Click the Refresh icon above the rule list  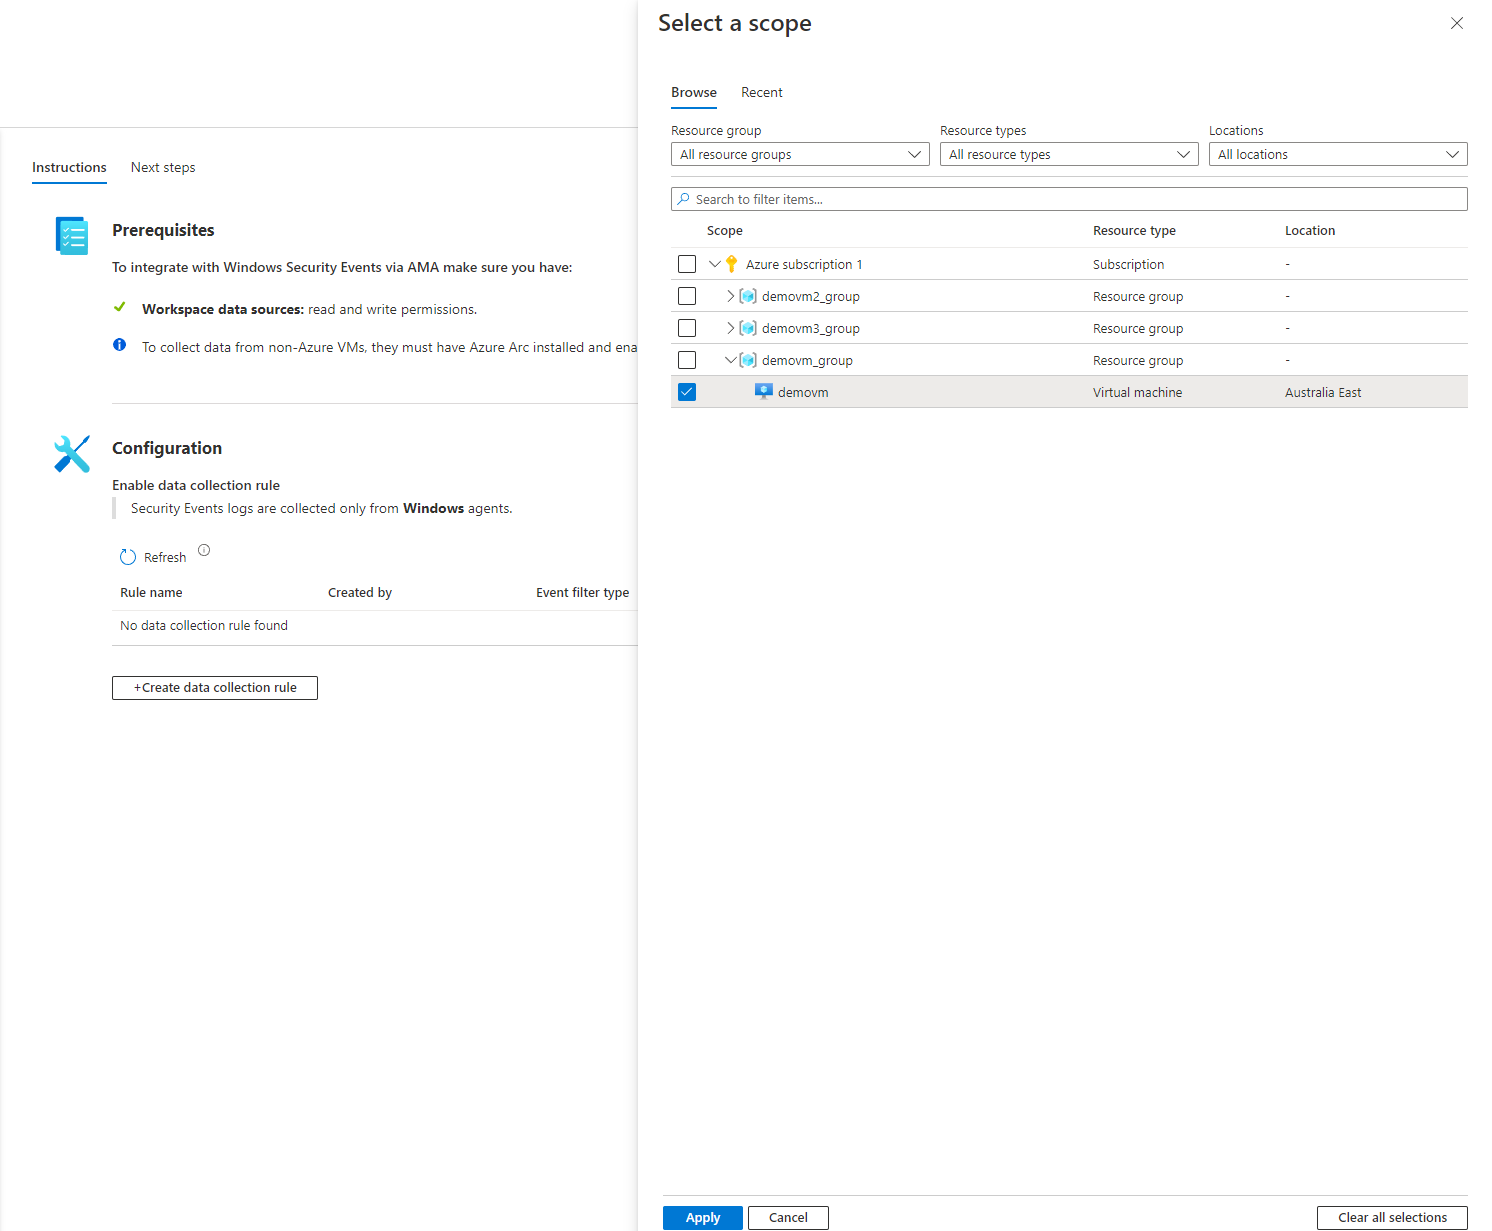(128, 556)
